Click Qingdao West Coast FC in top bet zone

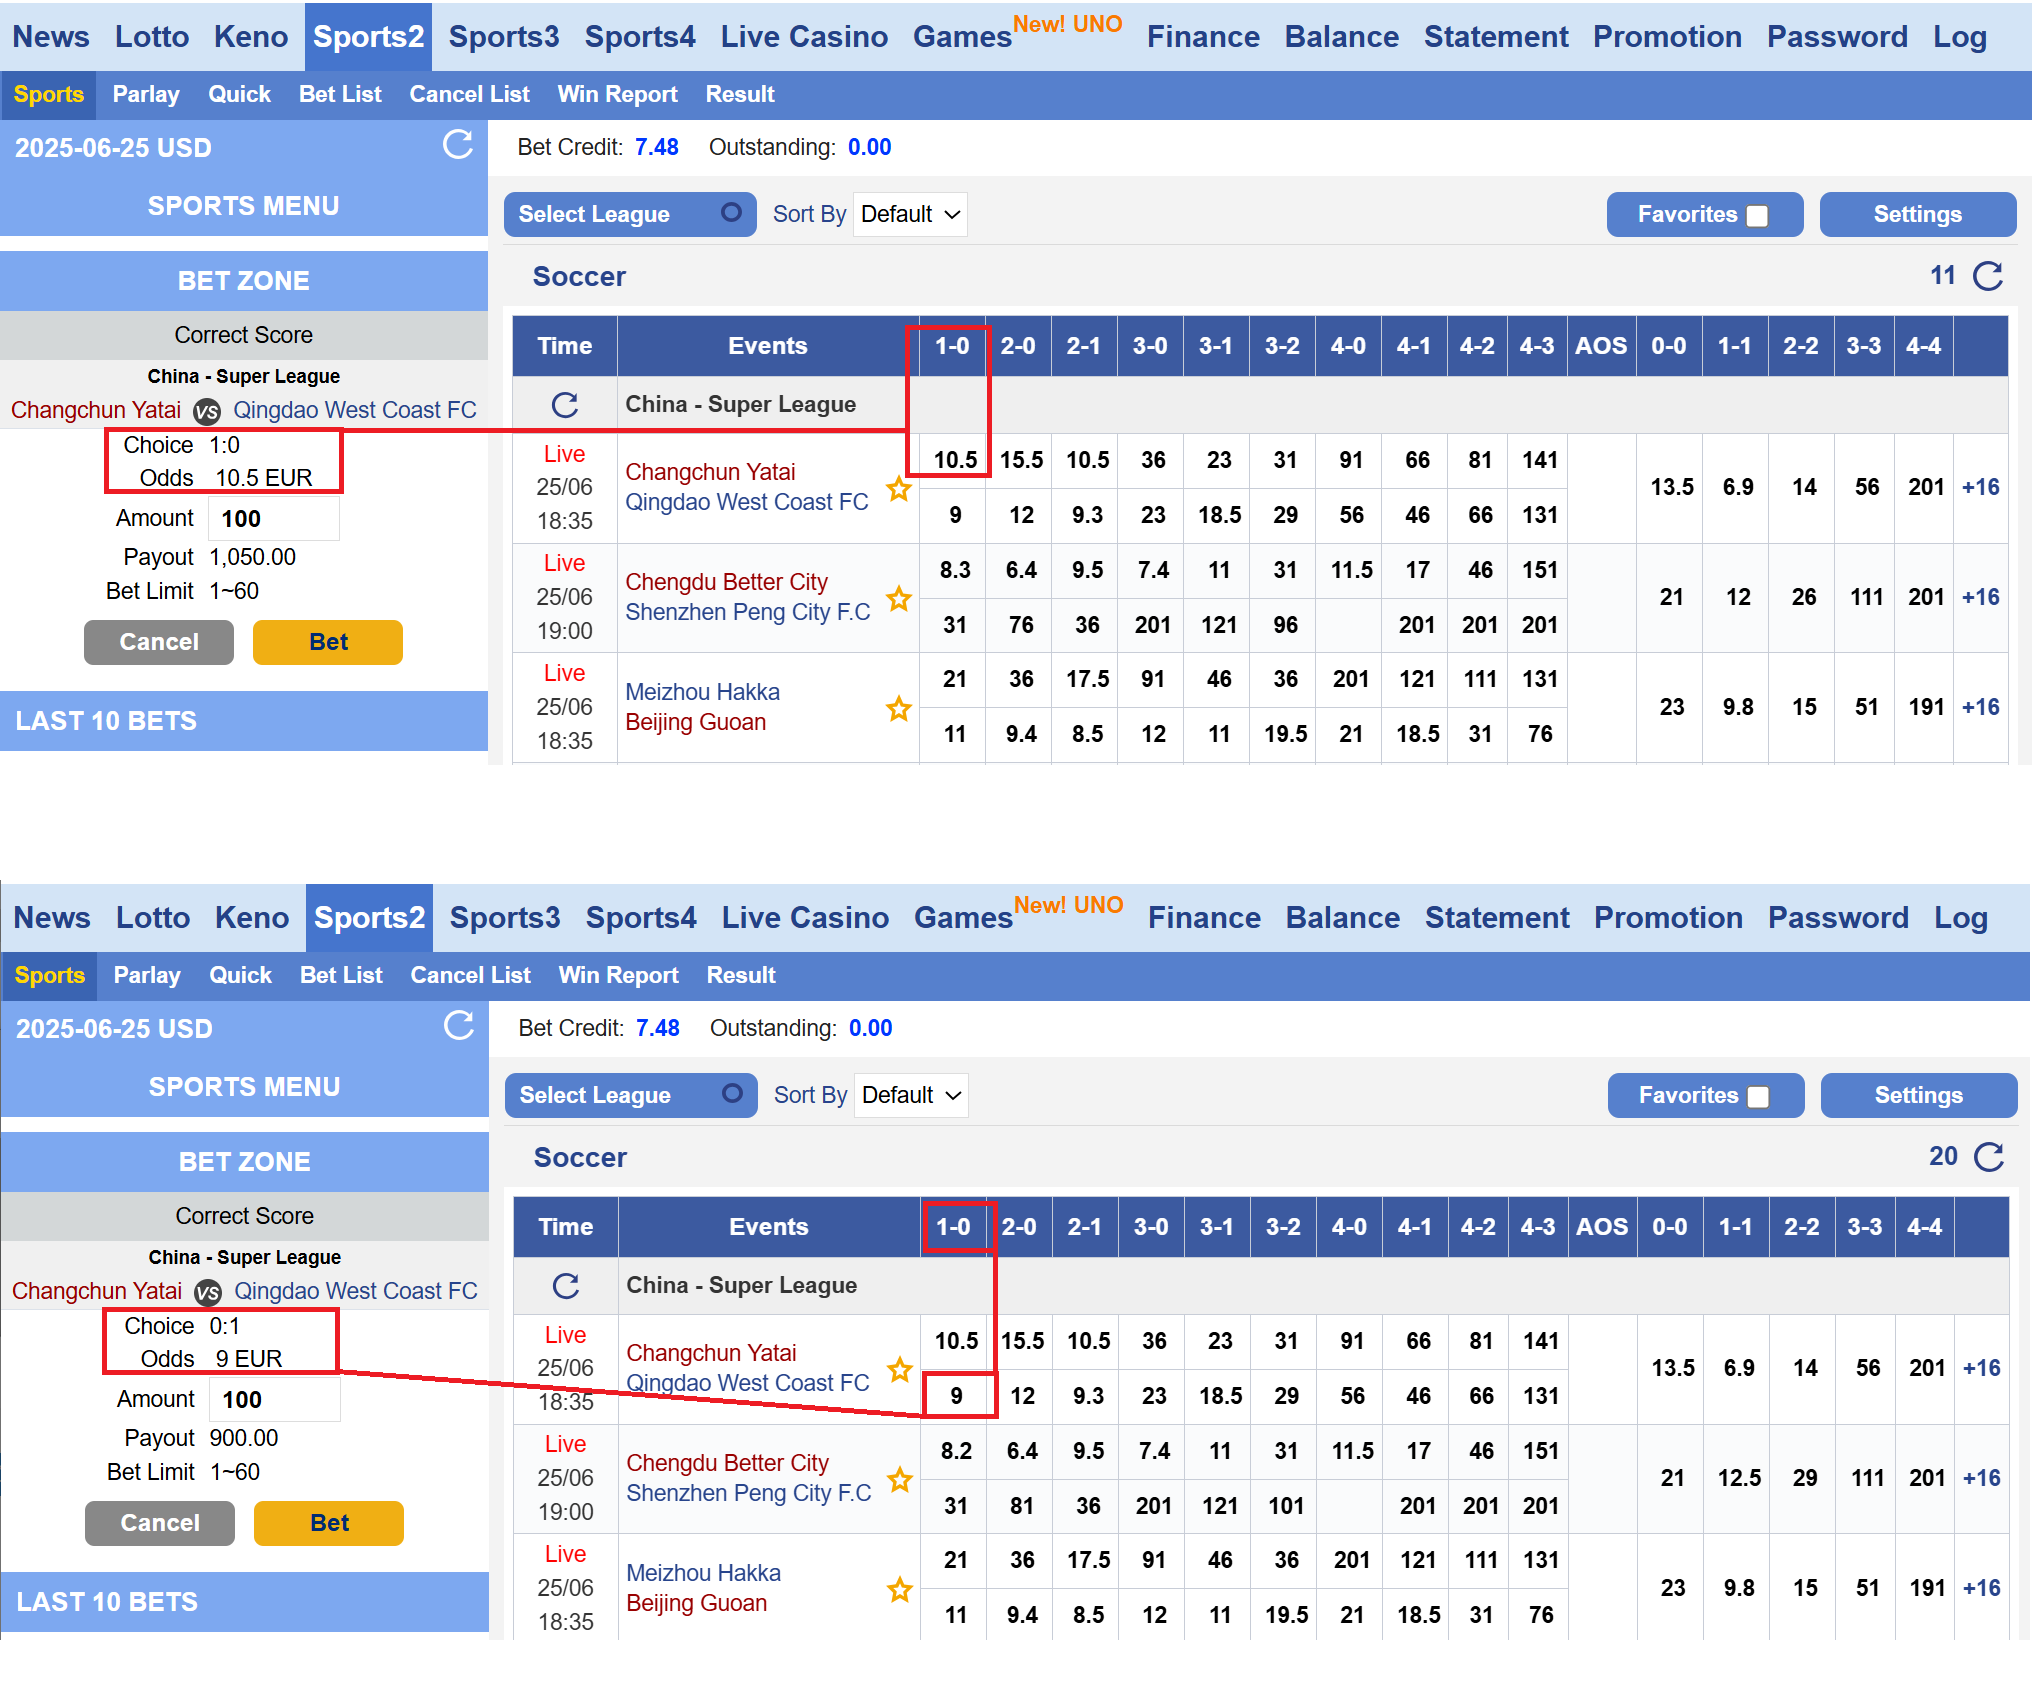(355, 411)
